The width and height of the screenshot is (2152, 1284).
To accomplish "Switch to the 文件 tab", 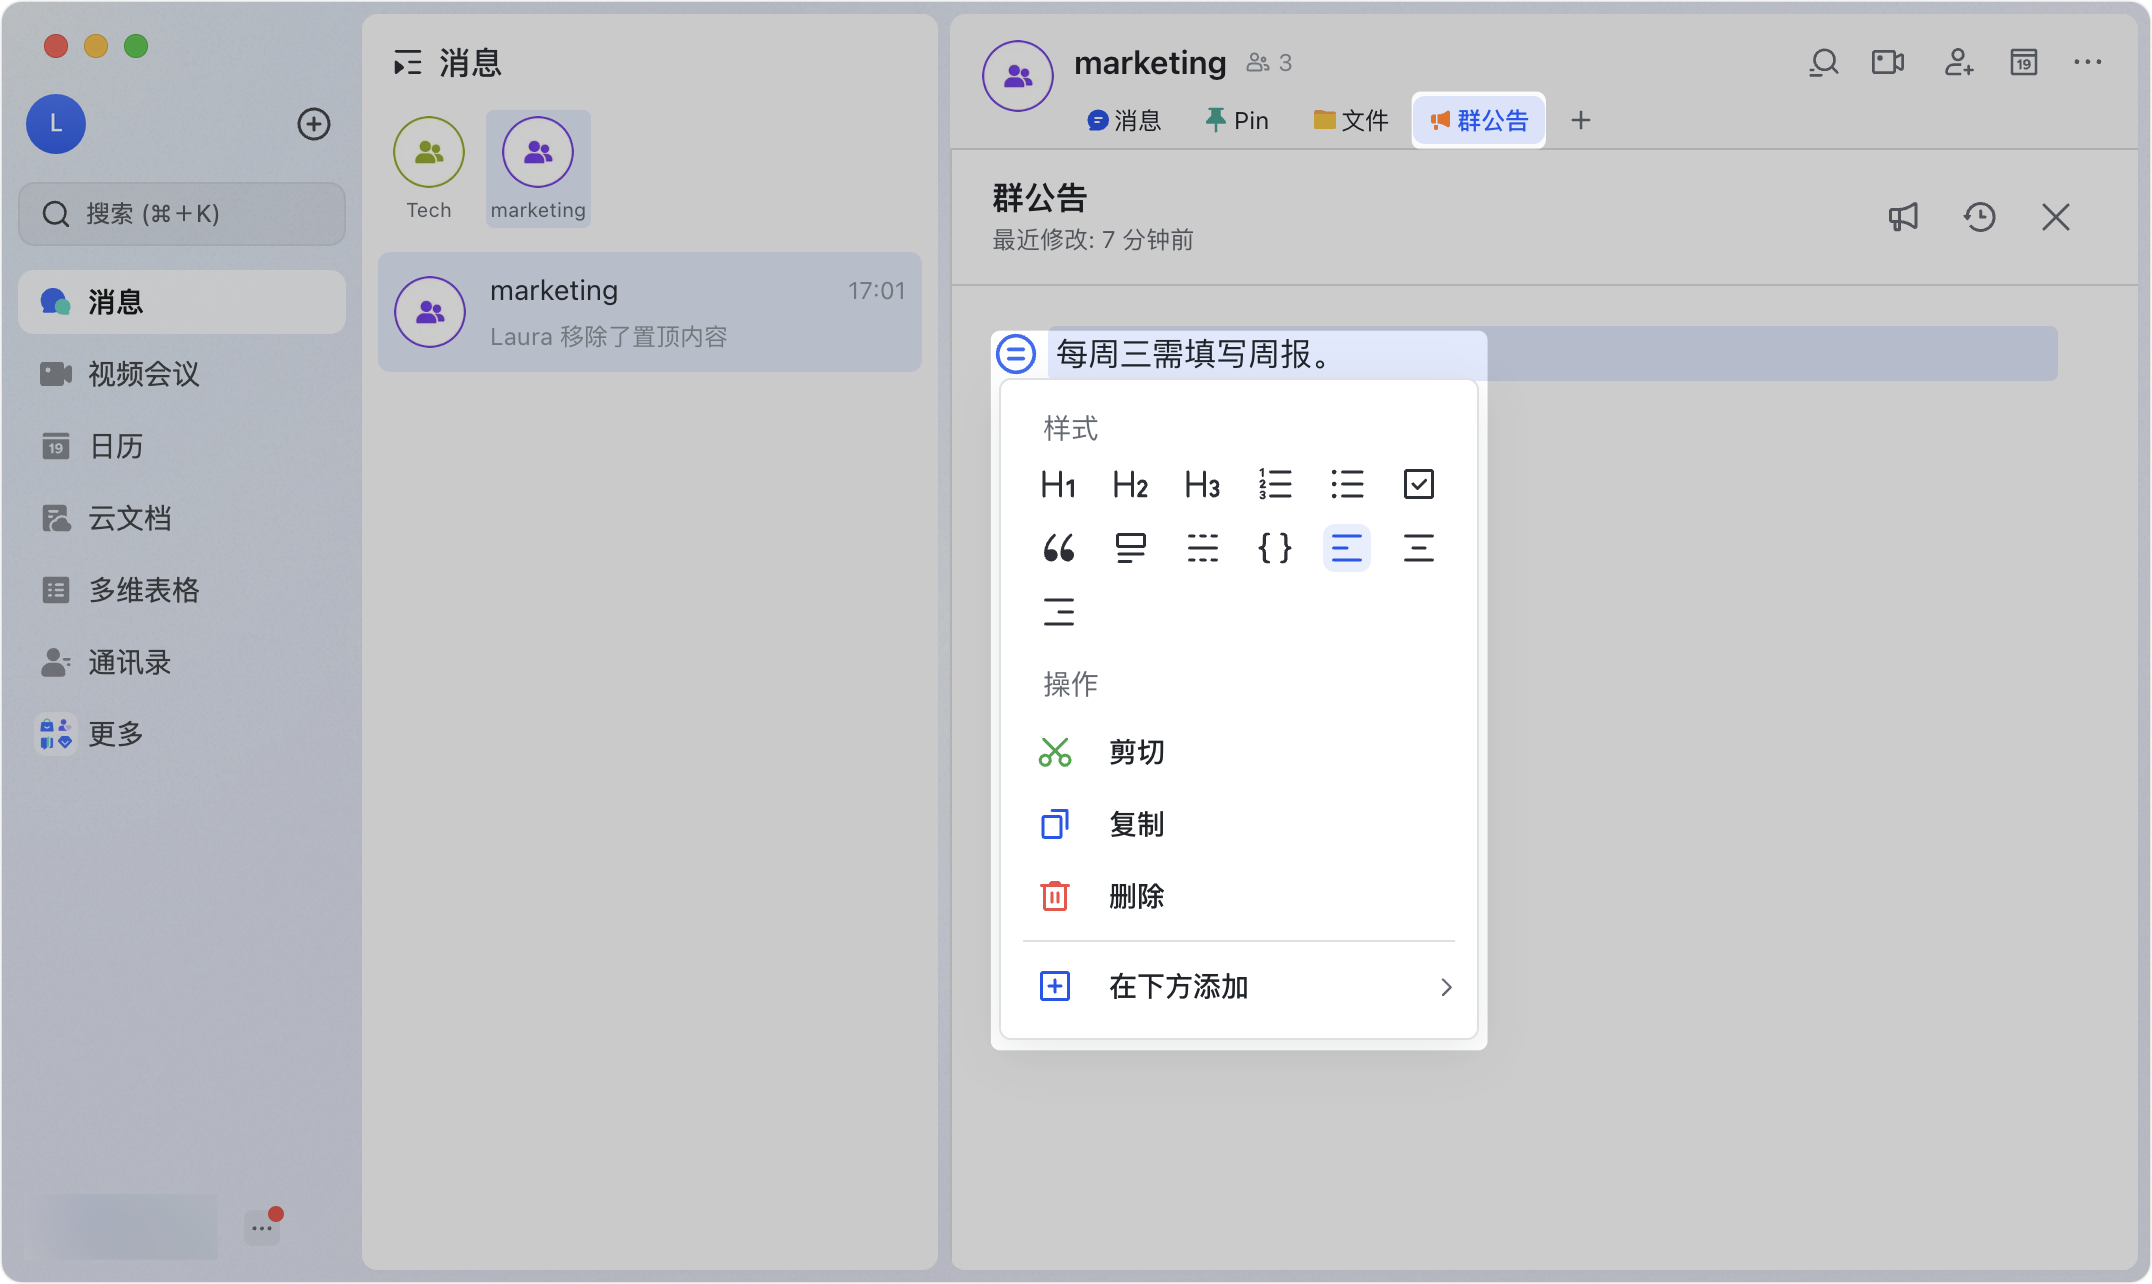I will point(1350,121).
